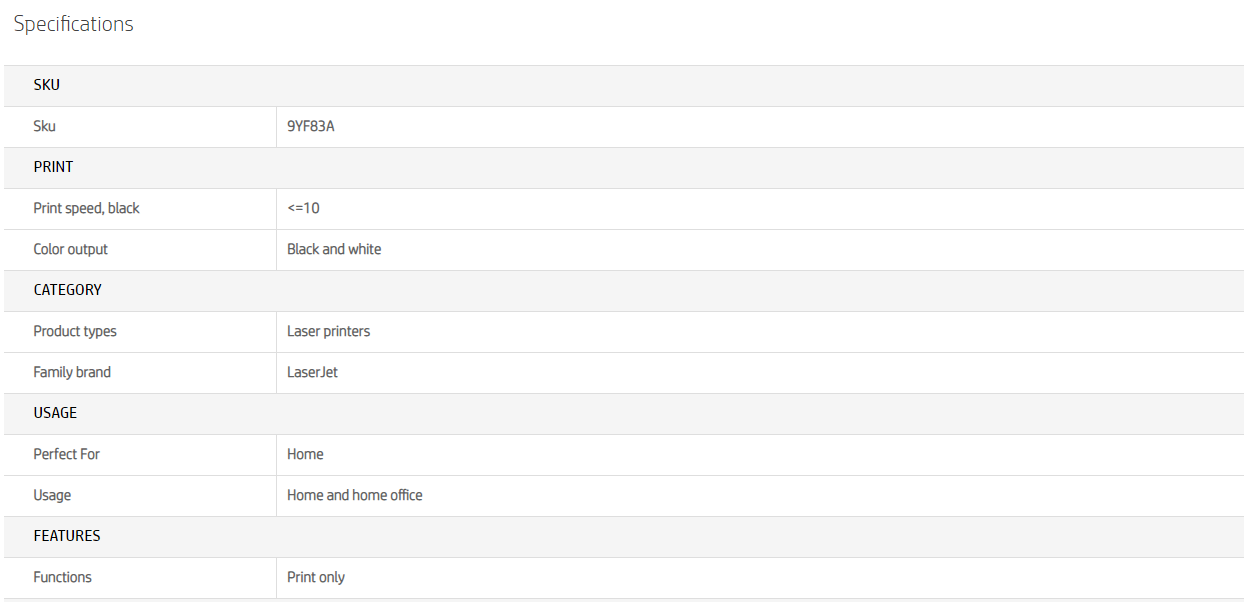Click the FEATURES section header
Screen dimensions: 1246x602
pyautogui.click(x=67, y=536)
